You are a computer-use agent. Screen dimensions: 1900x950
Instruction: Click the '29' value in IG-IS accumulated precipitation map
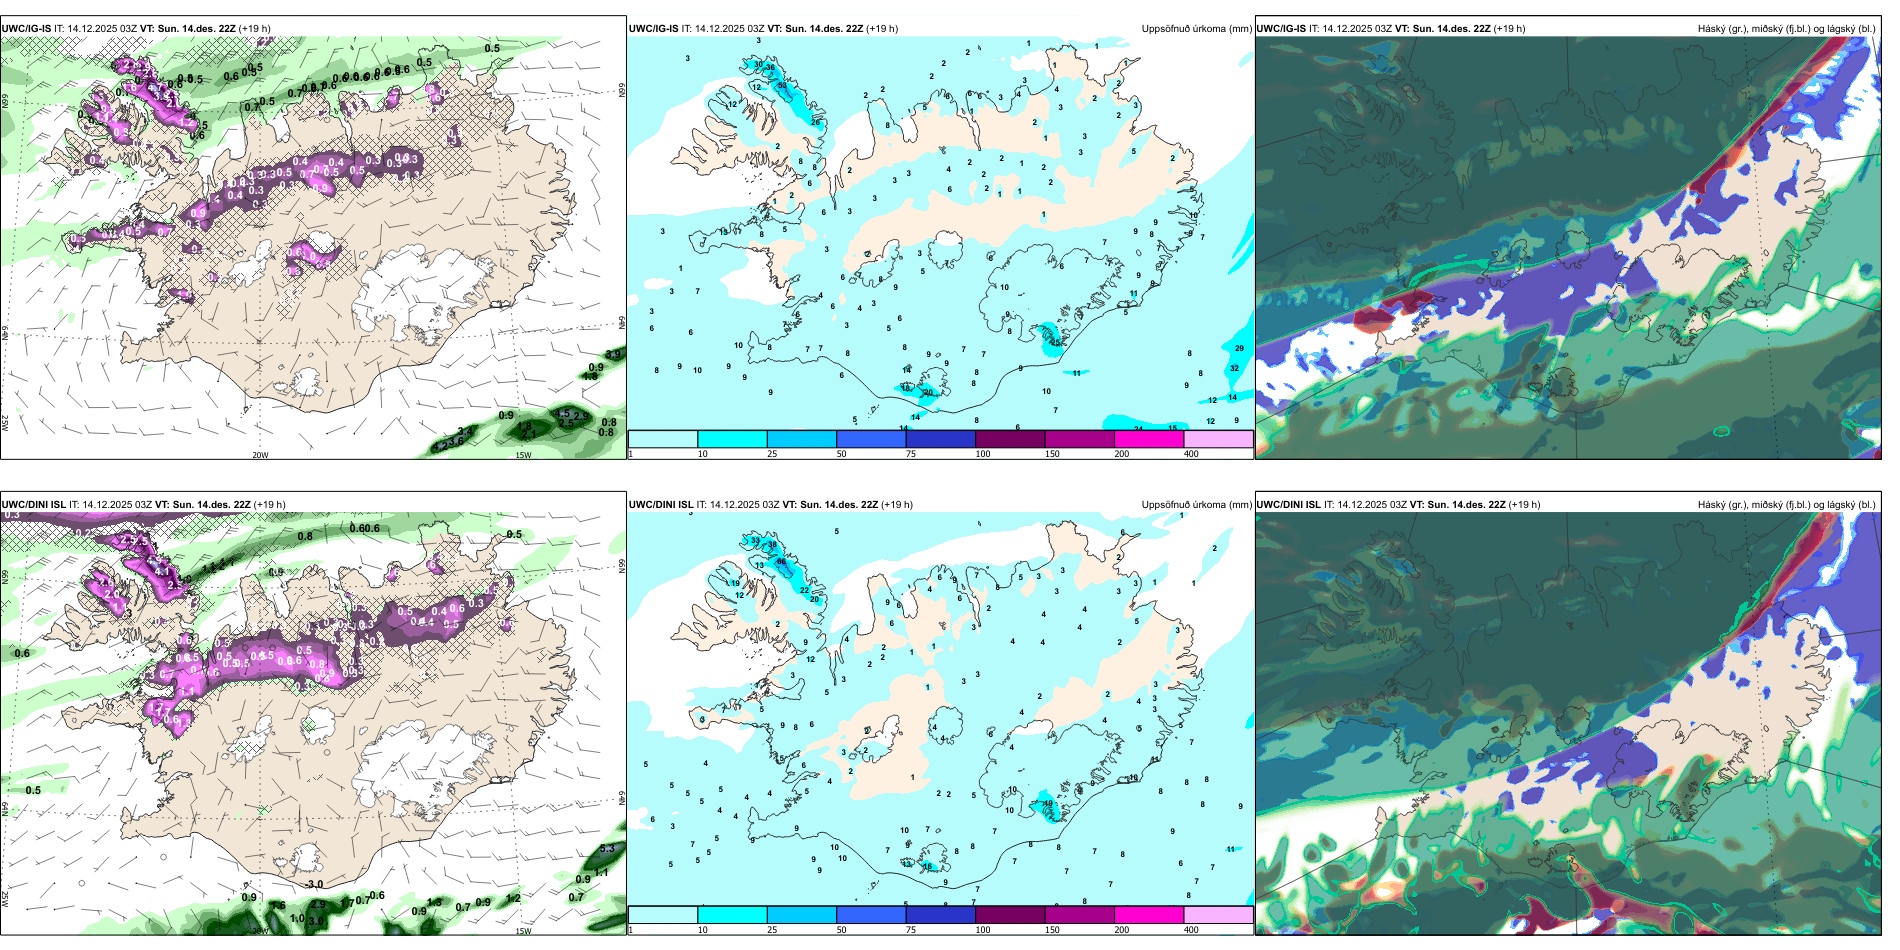pos(1239,349)
